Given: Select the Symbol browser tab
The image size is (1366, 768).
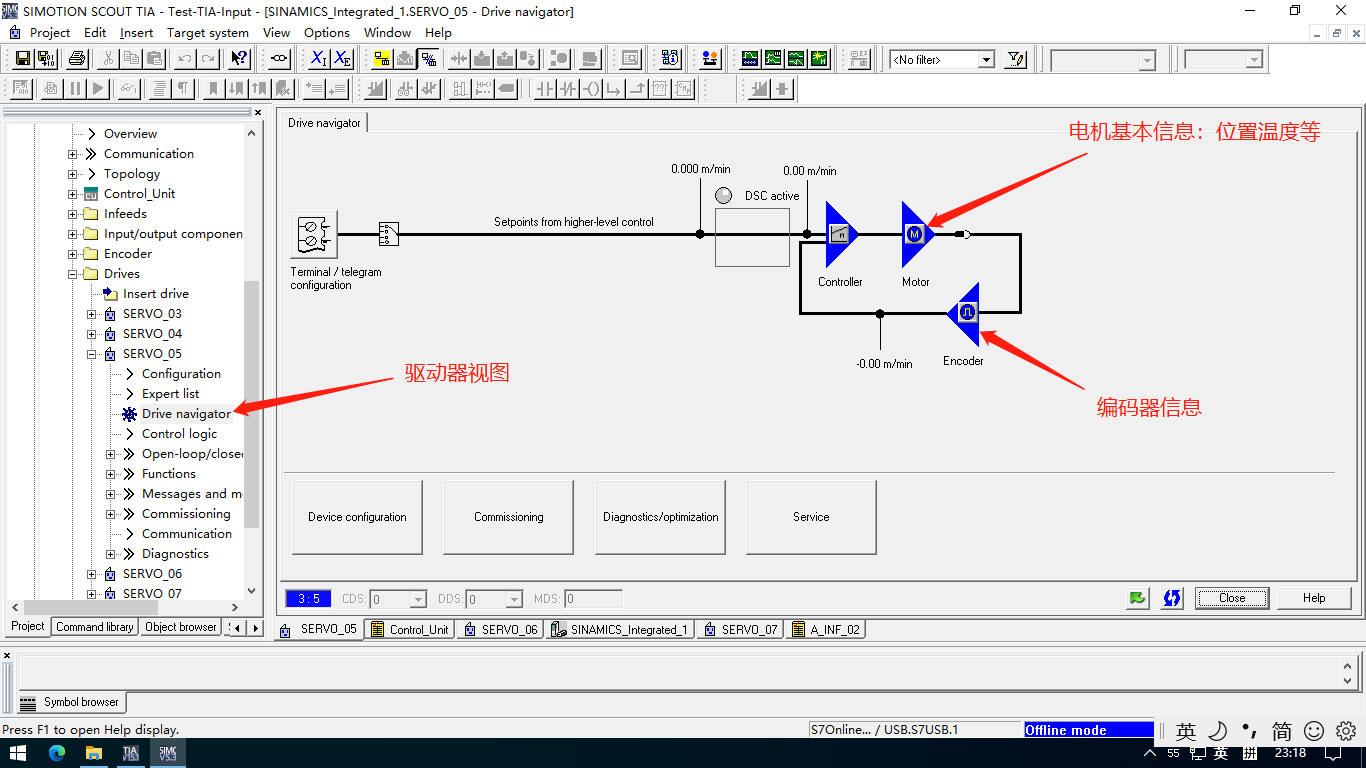Looking at the screenshot, I should [x=70, y=702].
